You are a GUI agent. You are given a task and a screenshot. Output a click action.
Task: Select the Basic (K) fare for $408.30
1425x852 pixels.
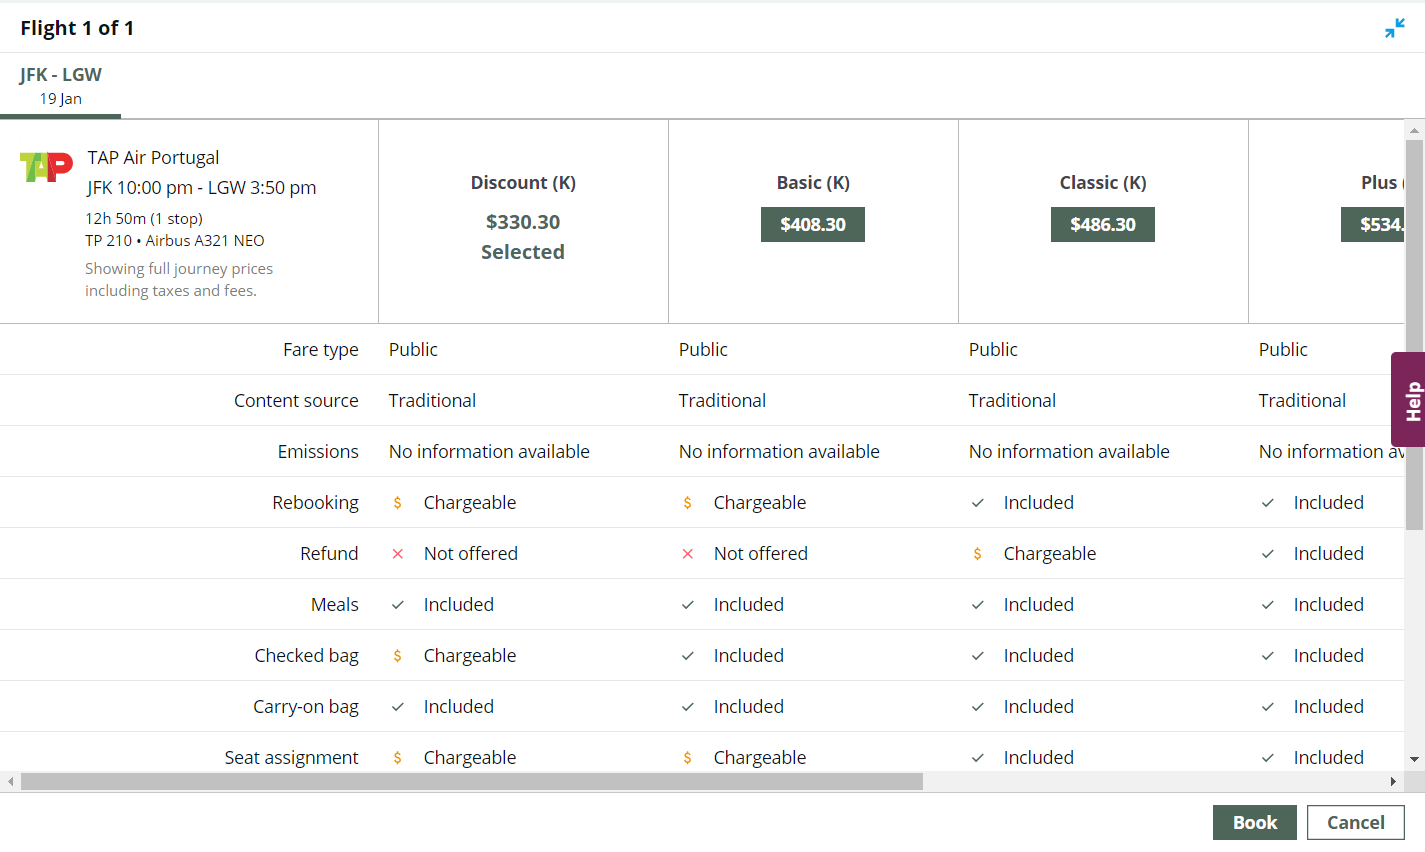tap(812, 225)
